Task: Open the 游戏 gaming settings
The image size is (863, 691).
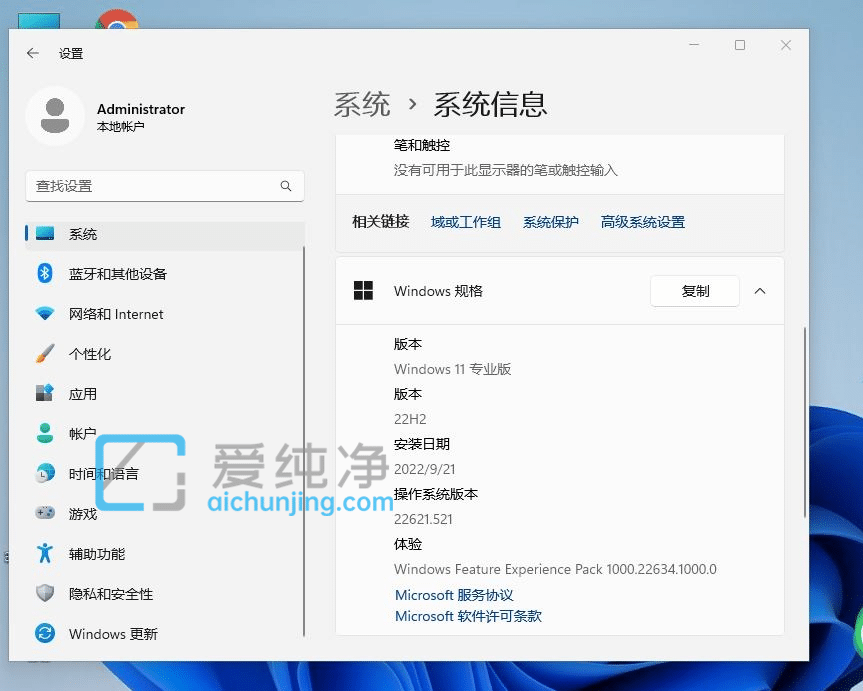Action: (83, 513)
